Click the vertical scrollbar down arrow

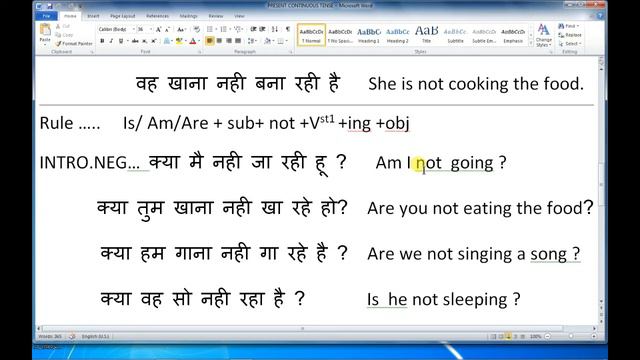pos(601,302)
